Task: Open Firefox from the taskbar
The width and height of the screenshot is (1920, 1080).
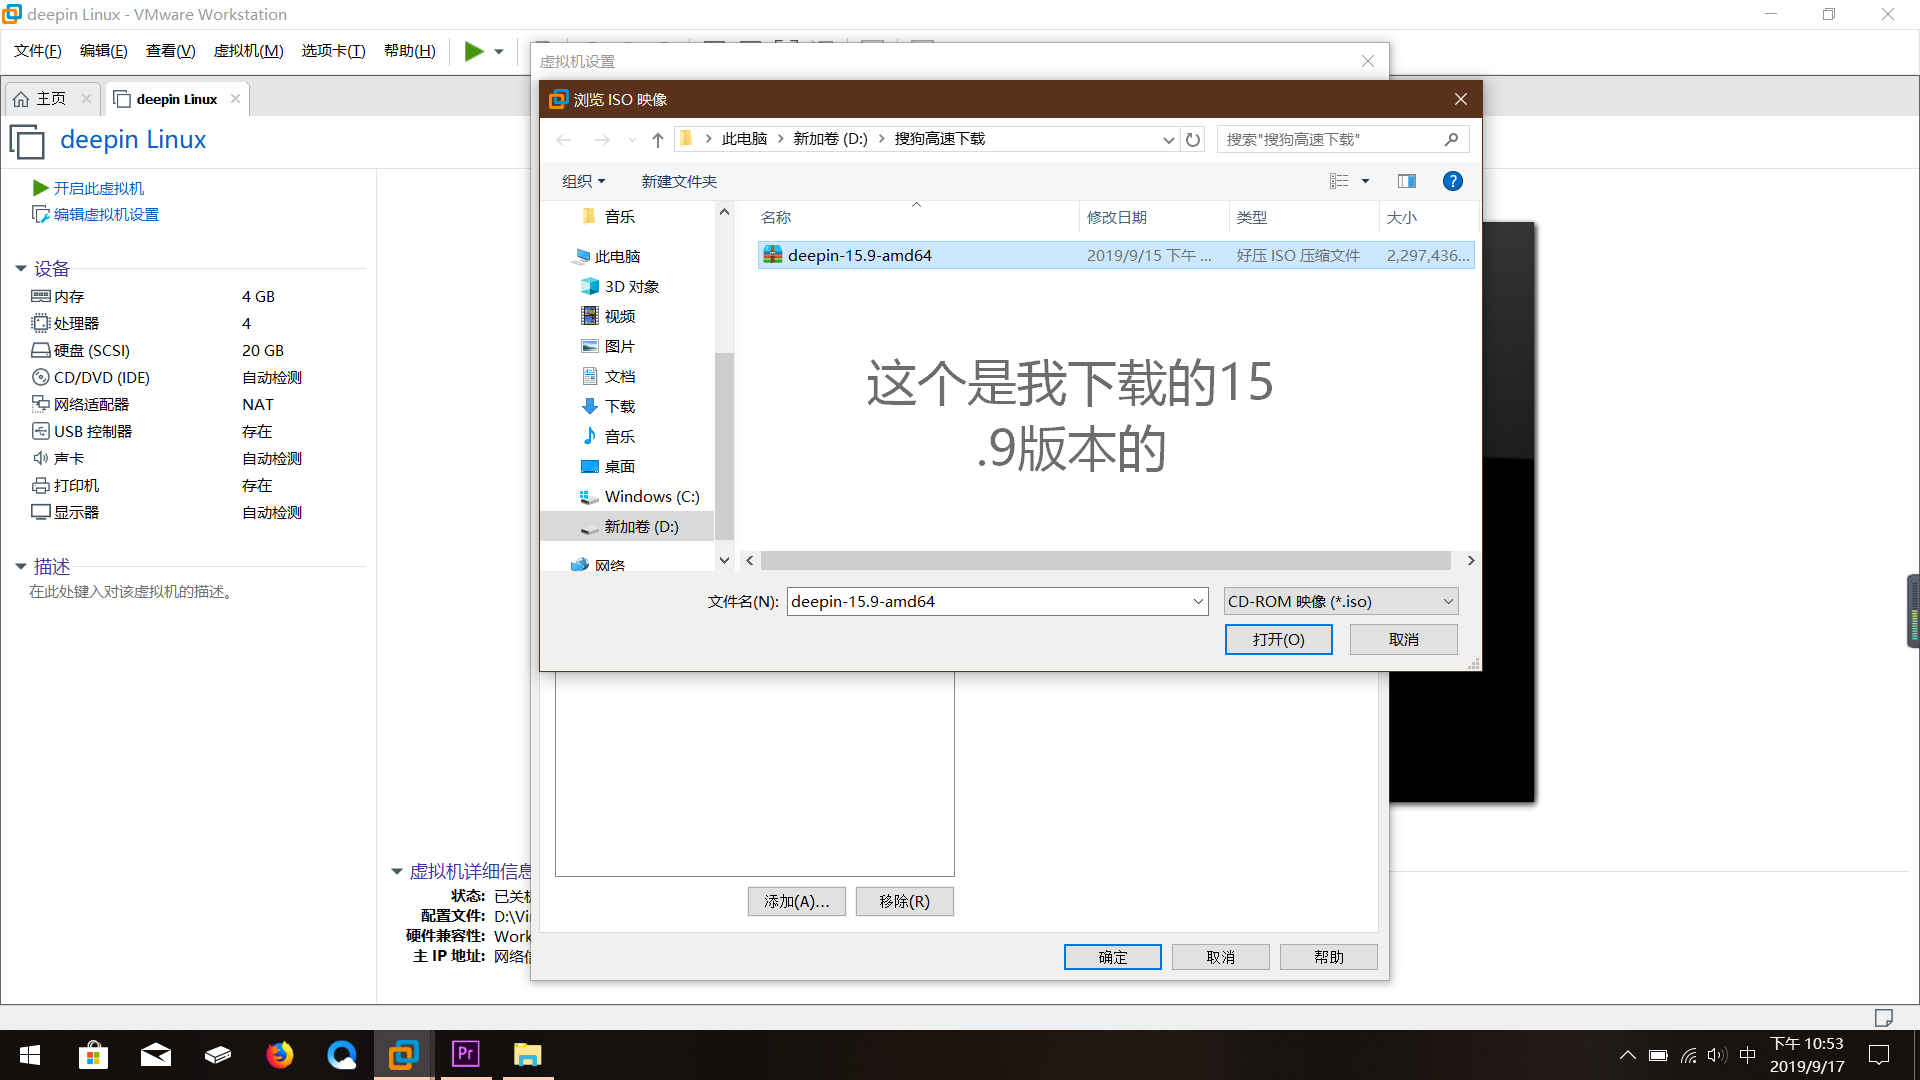Action: (x=280, y=1055)
